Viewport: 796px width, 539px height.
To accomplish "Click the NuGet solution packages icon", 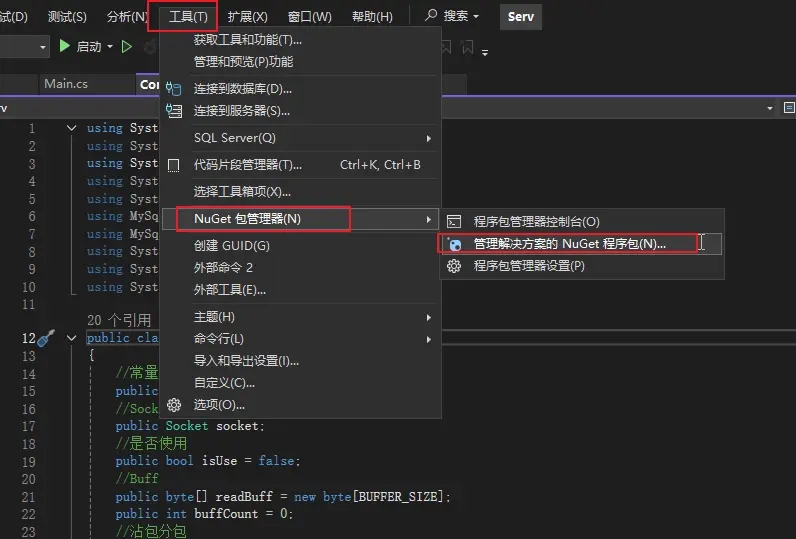I will 455,244.
